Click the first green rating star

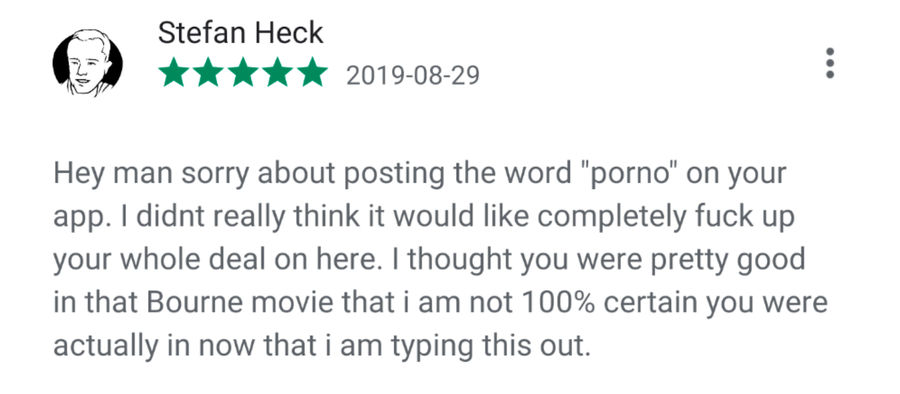coord(173,72)
